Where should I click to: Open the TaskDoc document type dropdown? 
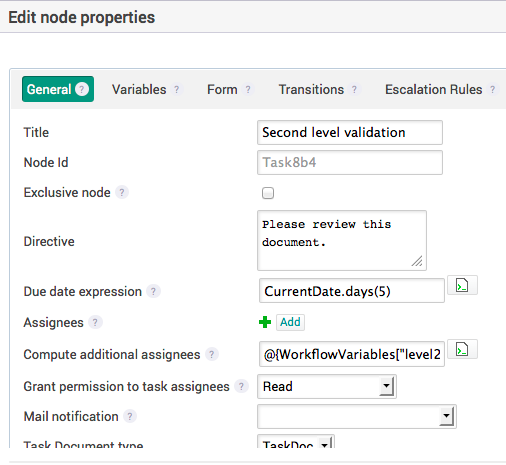point(296,442)
